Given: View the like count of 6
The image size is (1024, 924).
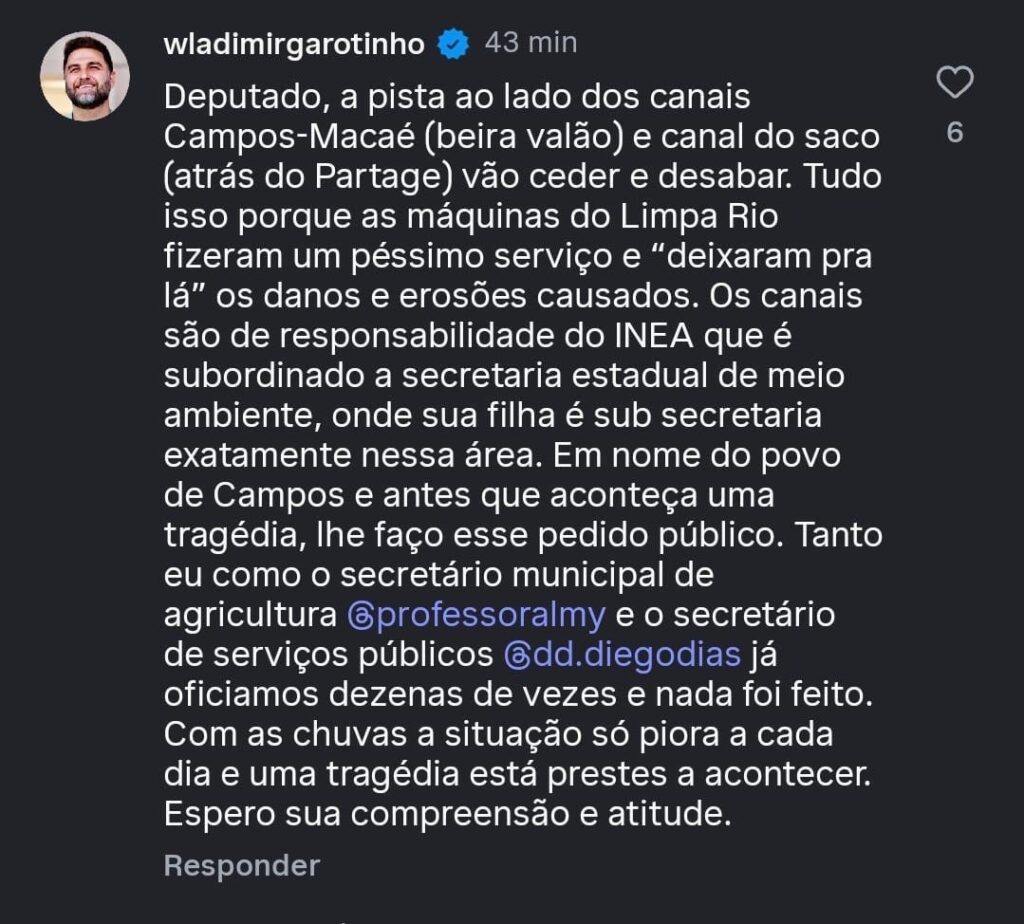Looking at the screenshot, I should (954, 133).
